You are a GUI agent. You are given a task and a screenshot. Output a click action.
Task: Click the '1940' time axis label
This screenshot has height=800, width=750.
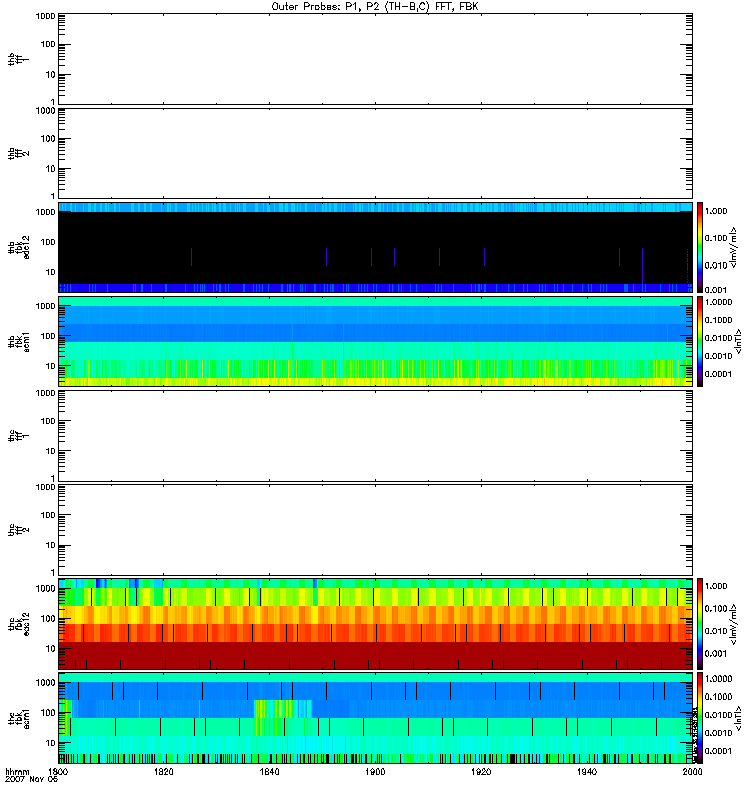click(x=587, y=771)
